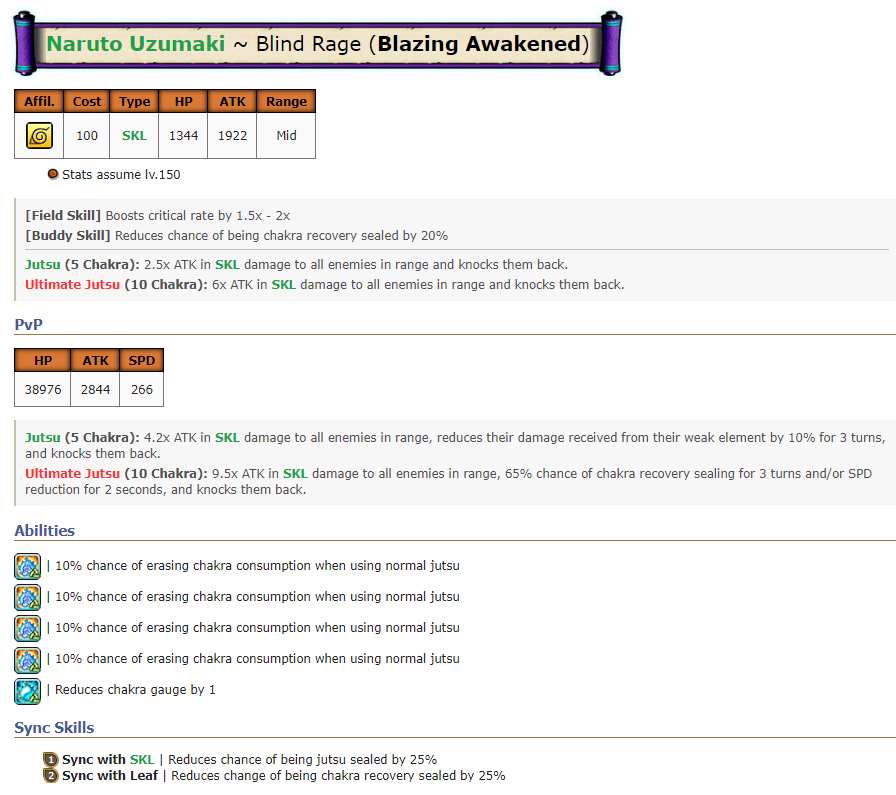The image size is (896, 795).
Task: Click the HP value 1344
Action: [183, 135]
